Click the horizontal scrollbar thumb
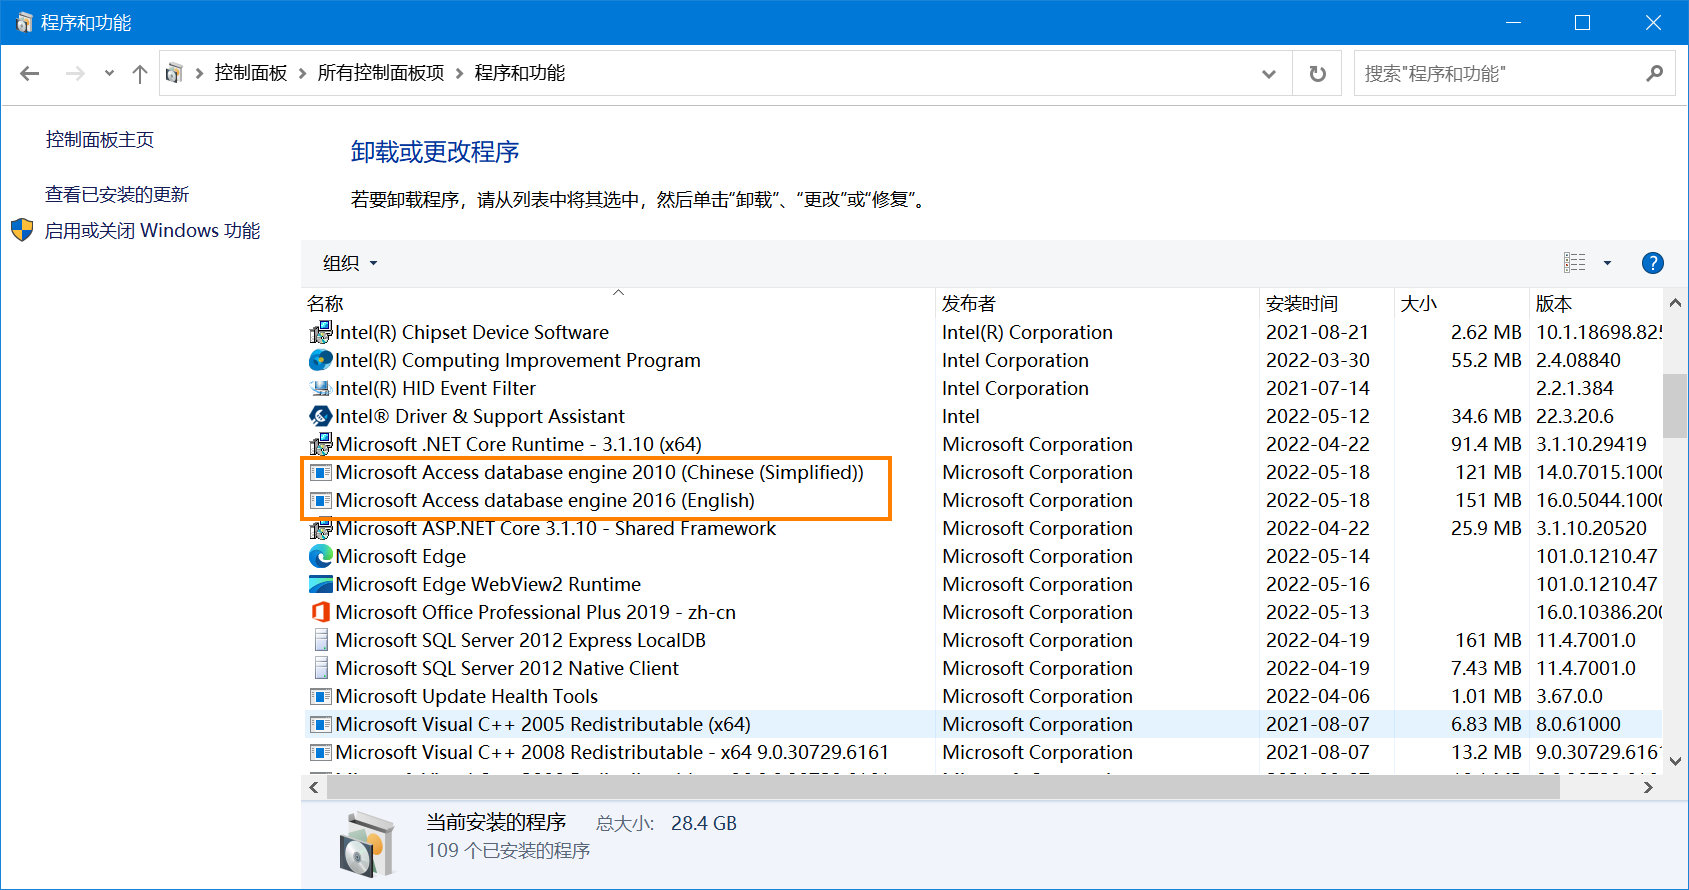1689x890 pixels. (x=942, y=787)
